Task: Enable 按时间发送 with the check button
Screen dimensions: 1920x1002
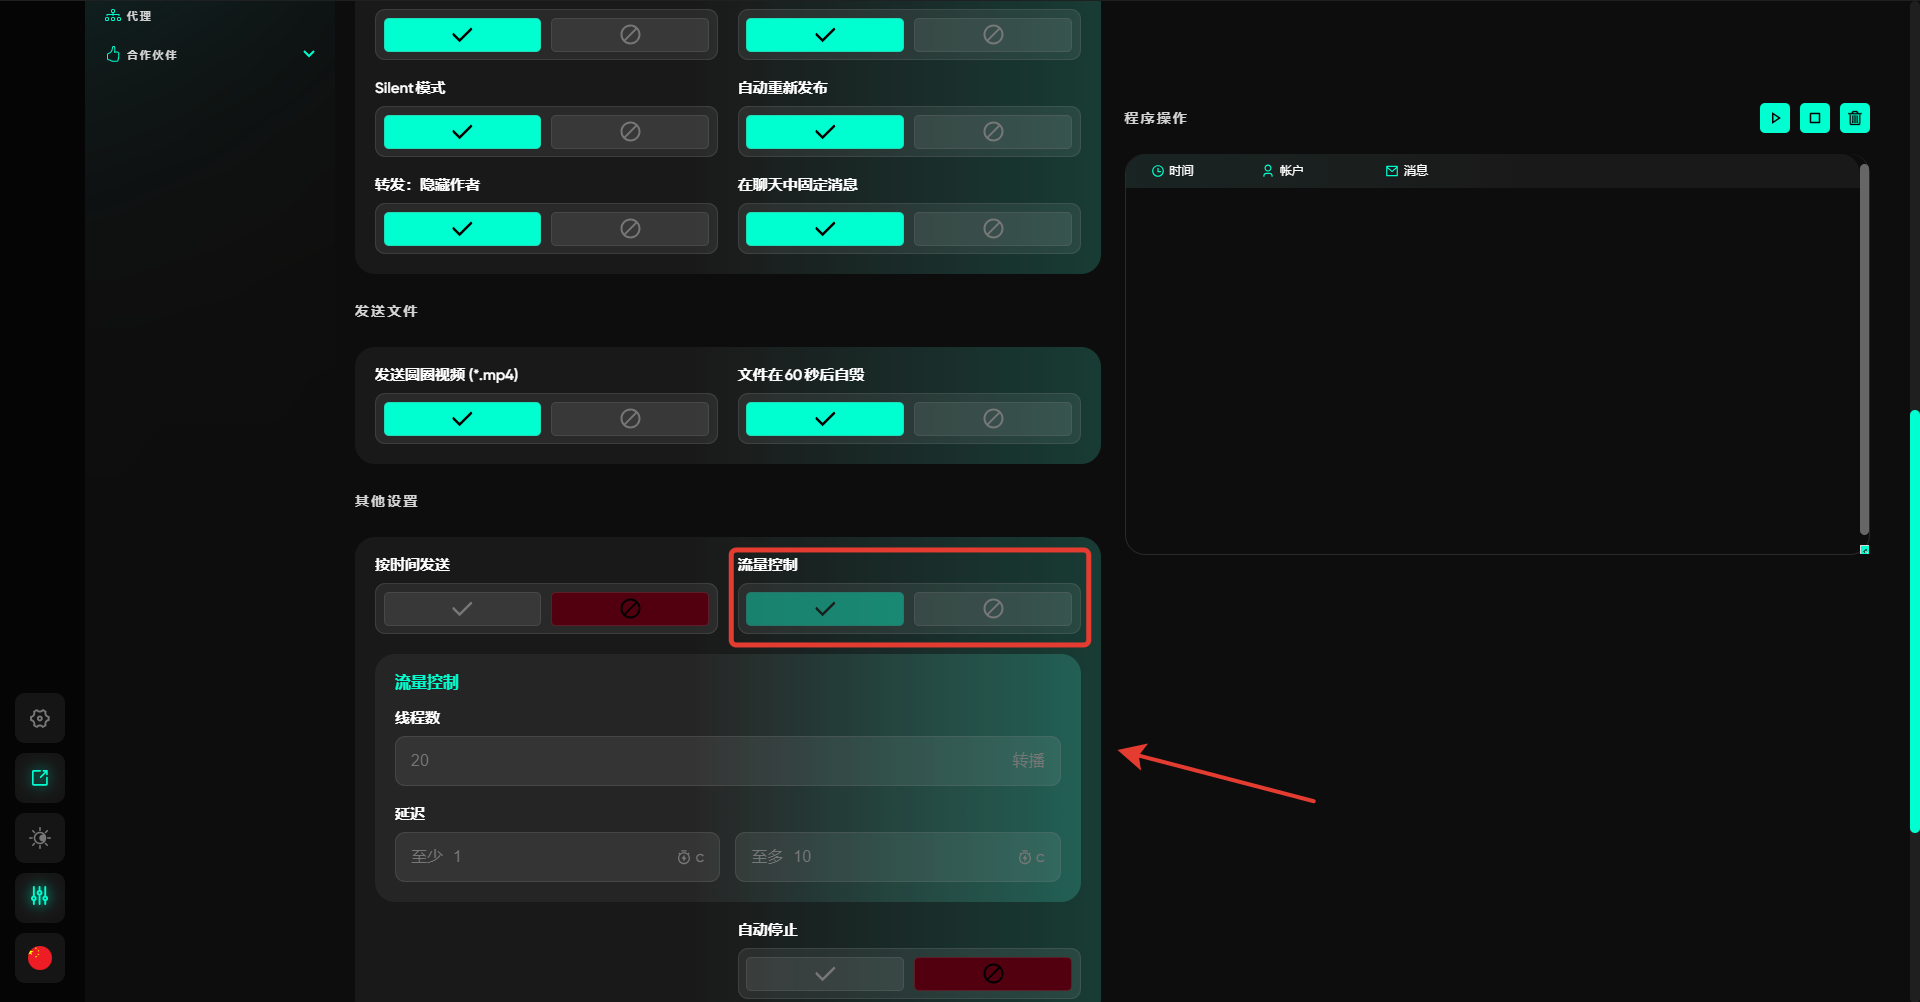Action: [462, 609]
